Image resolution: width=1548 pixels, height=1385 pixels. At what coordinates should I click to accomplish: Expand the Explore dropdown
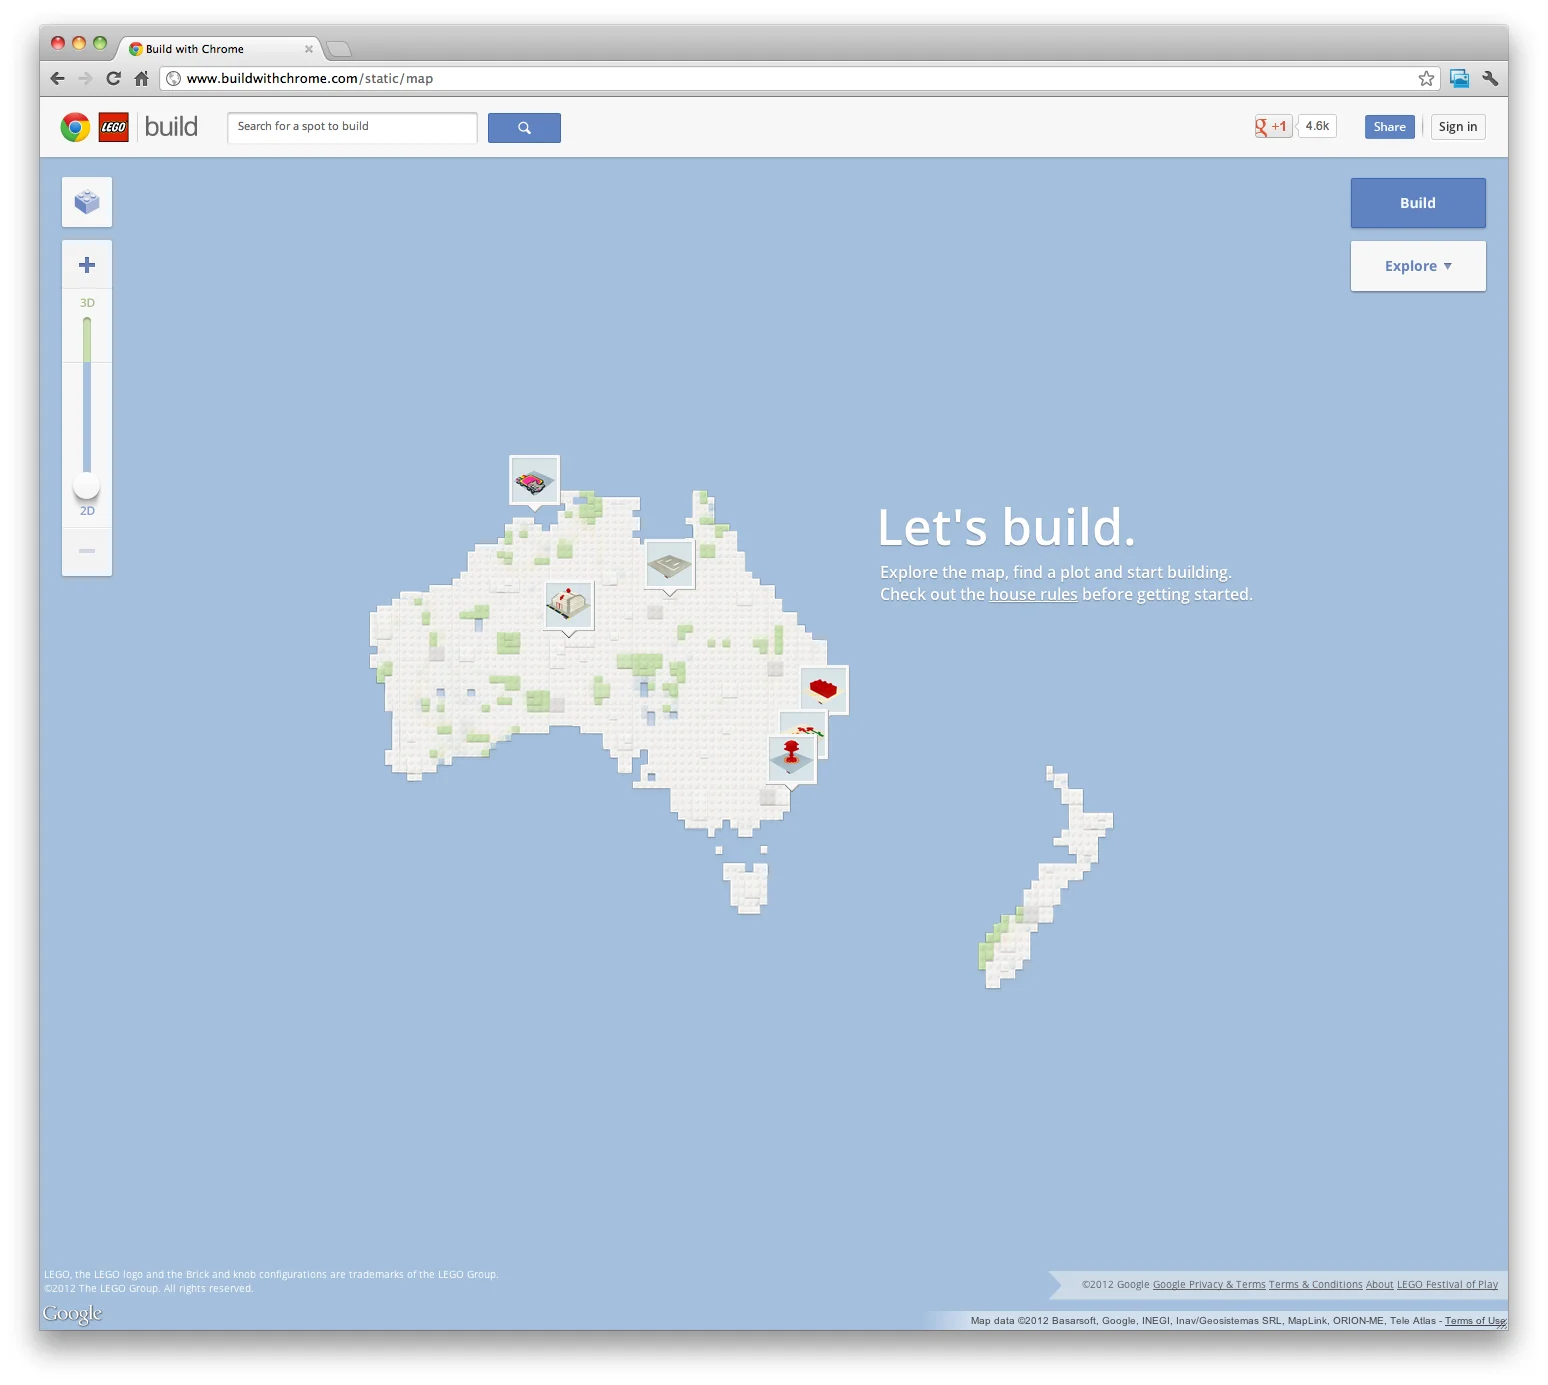point(1418,266)
